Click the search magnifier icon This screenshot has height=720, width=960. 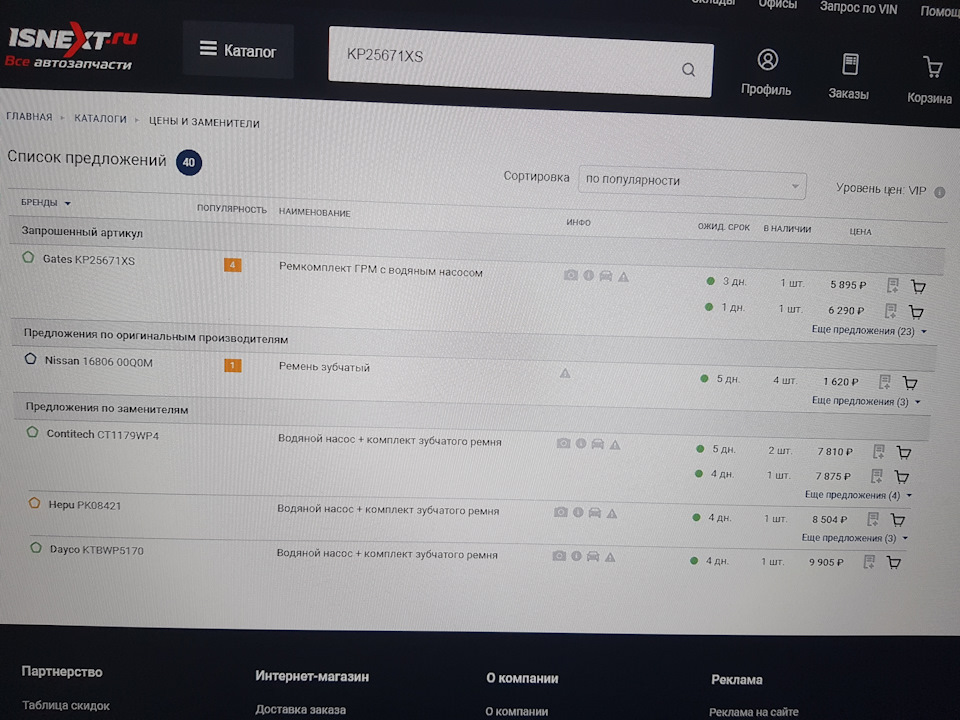(688, 69)
